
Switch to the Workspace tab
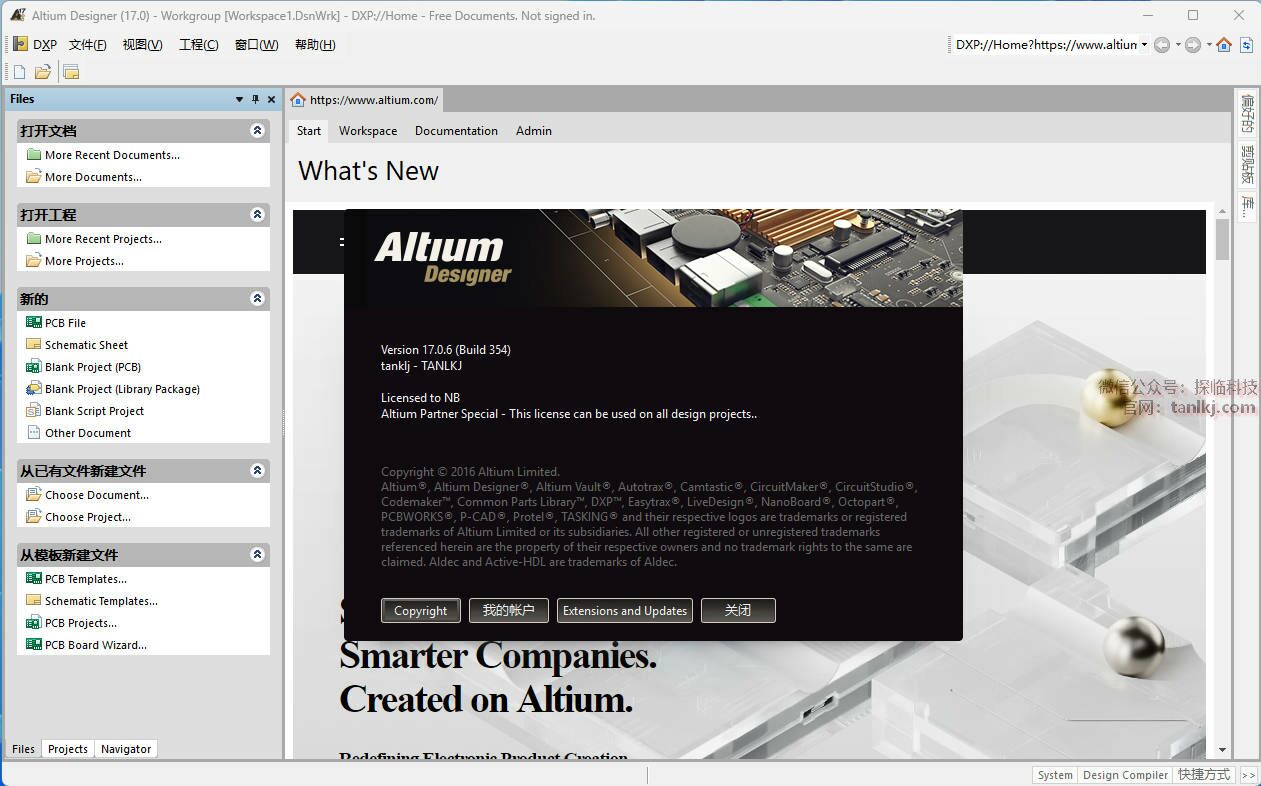coord(368,131)
